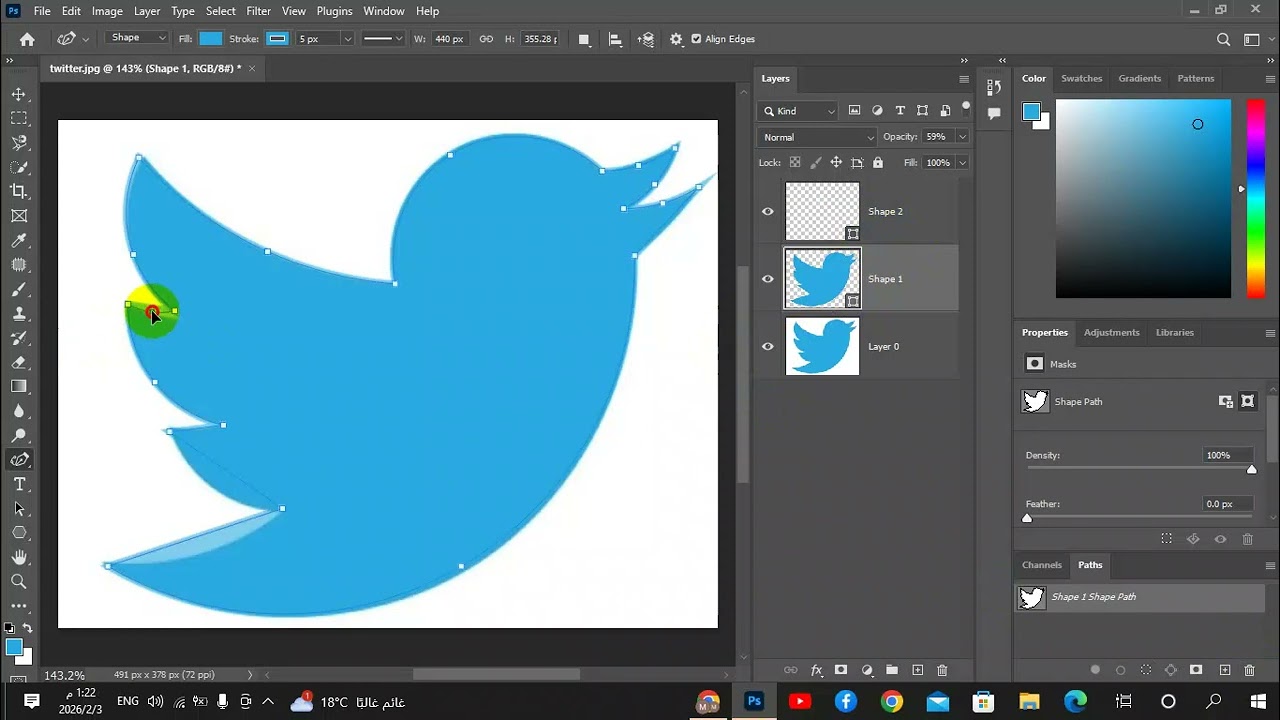
Task: Delete layer using Layers trash icon
Action: tap(942, 670)
